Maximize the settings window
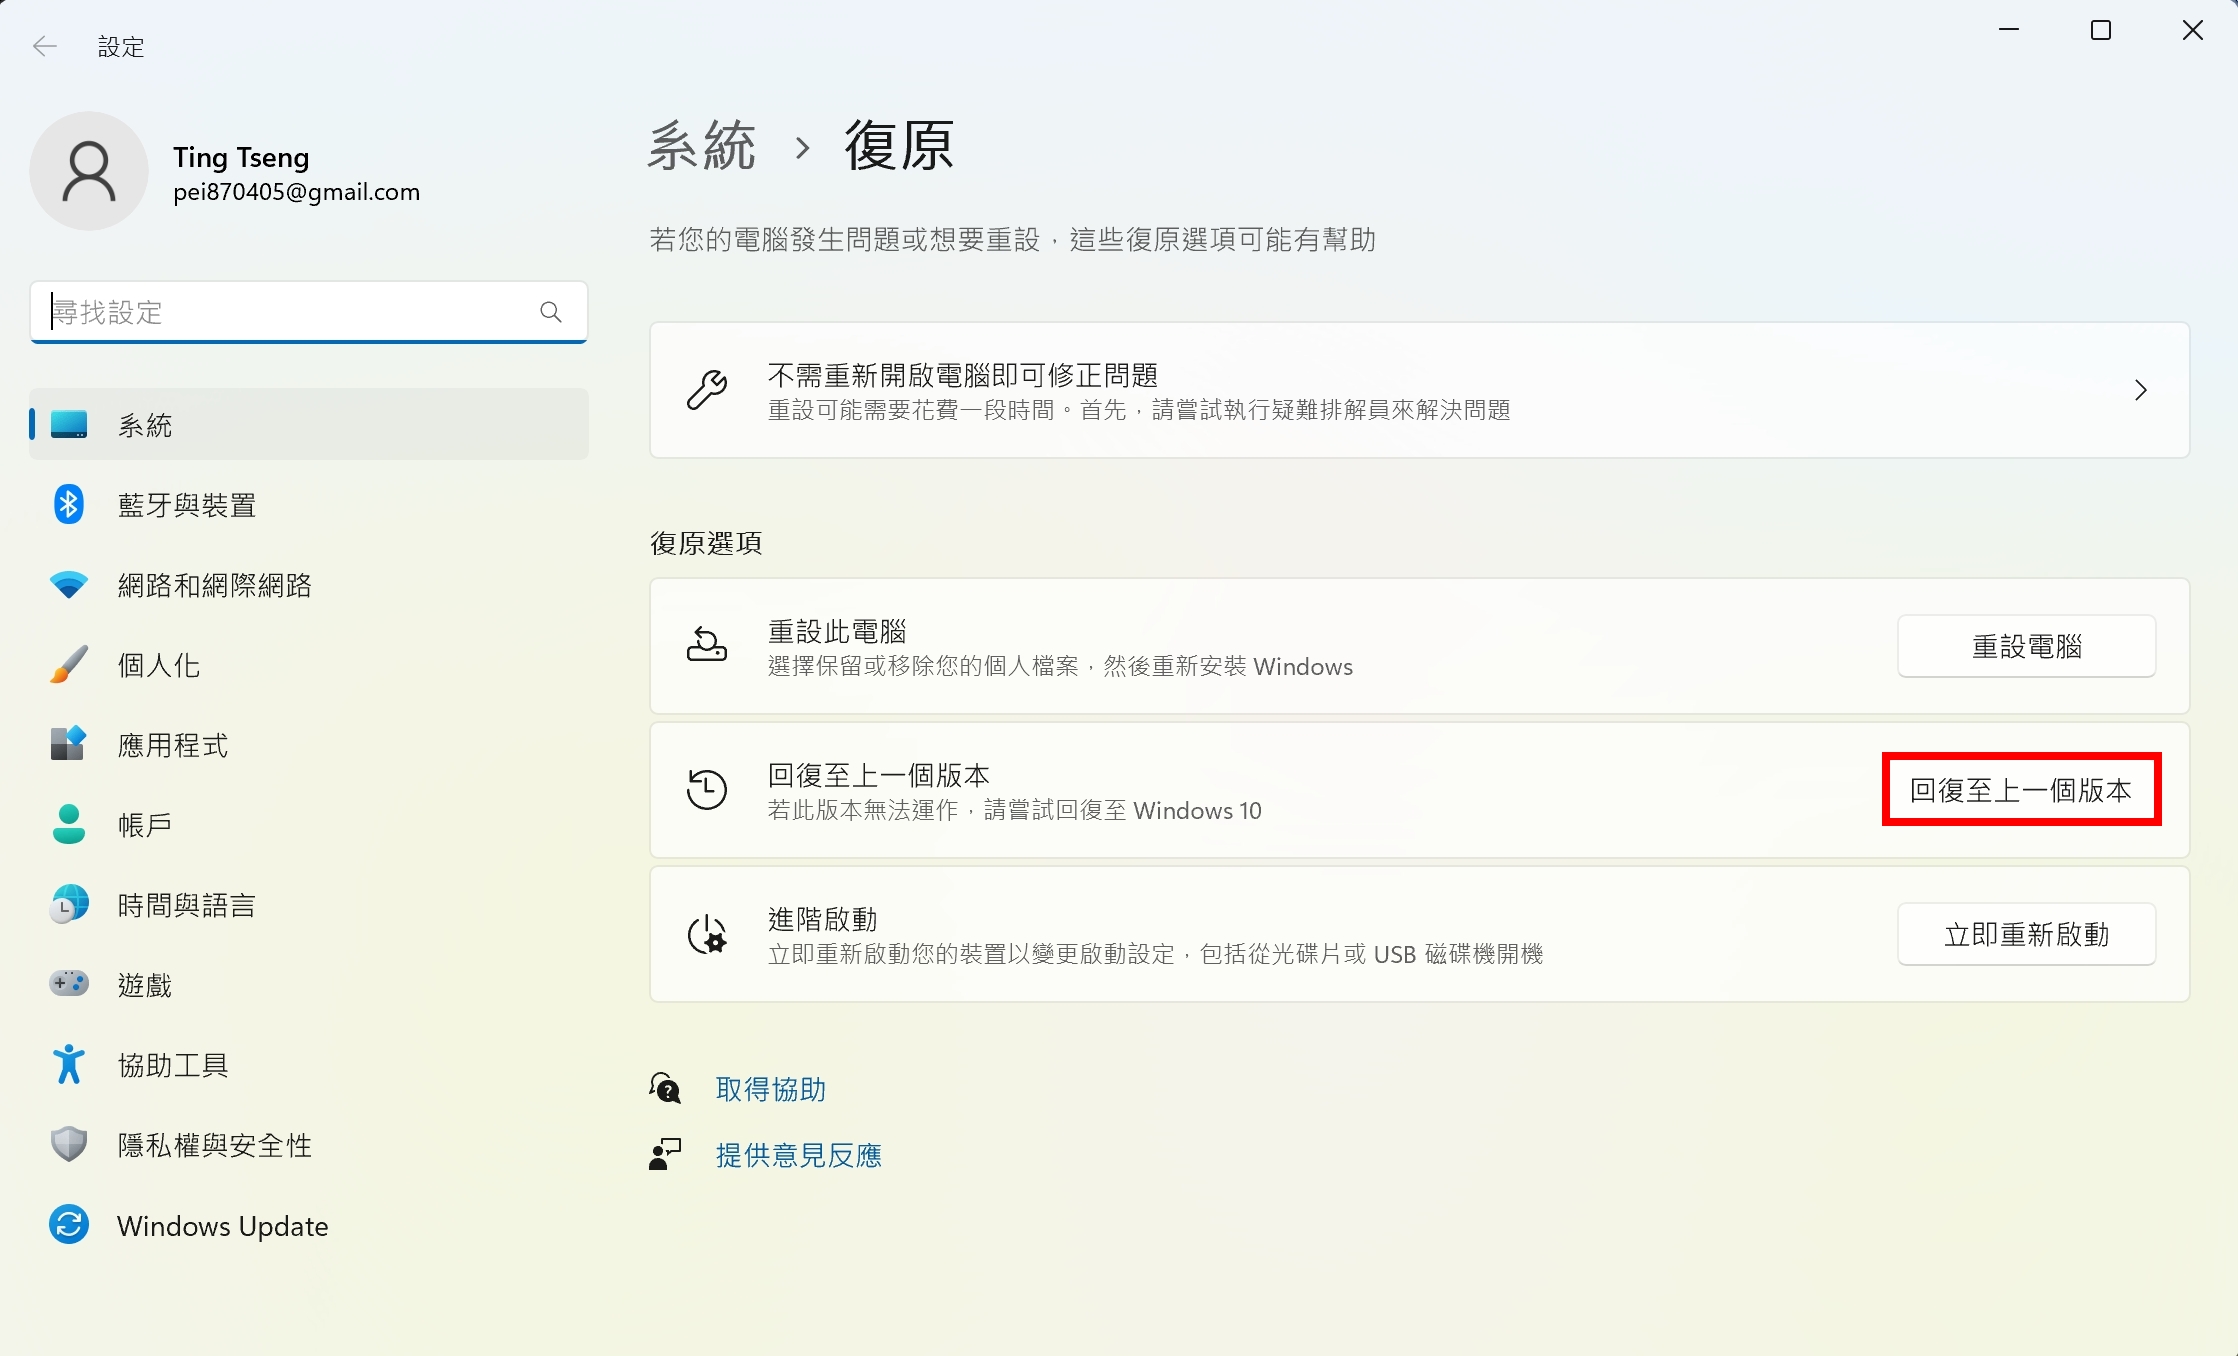The width and height of the screenshot is (2238, 1356). tap(2101, 30)
